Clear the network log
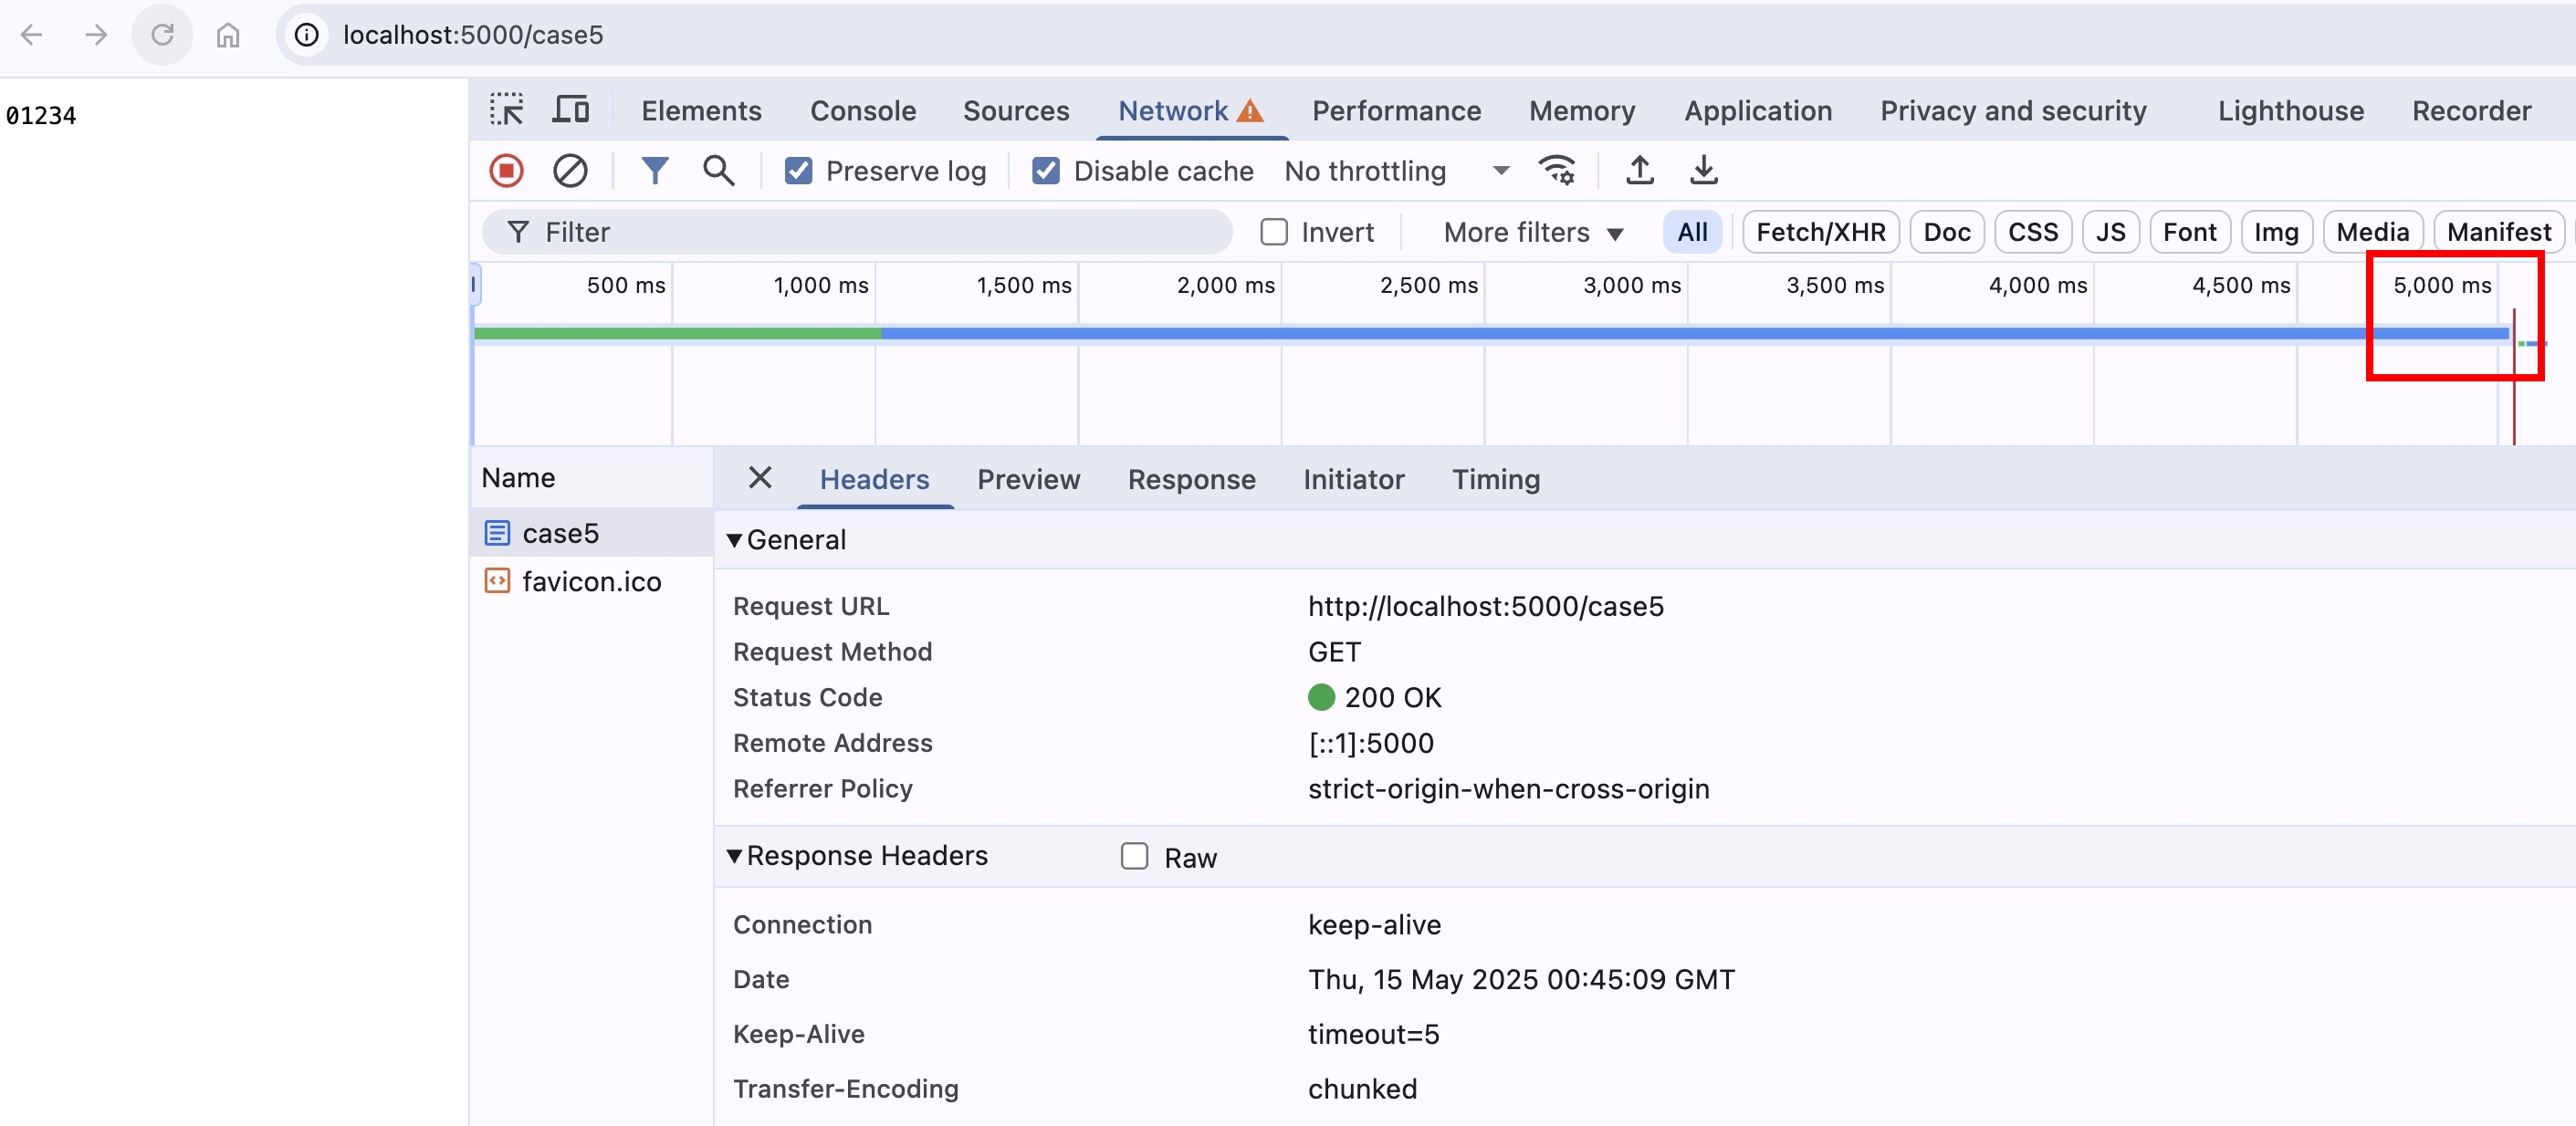The image size is (2576, 1126). pyautogui.click(x=570, y=171)
